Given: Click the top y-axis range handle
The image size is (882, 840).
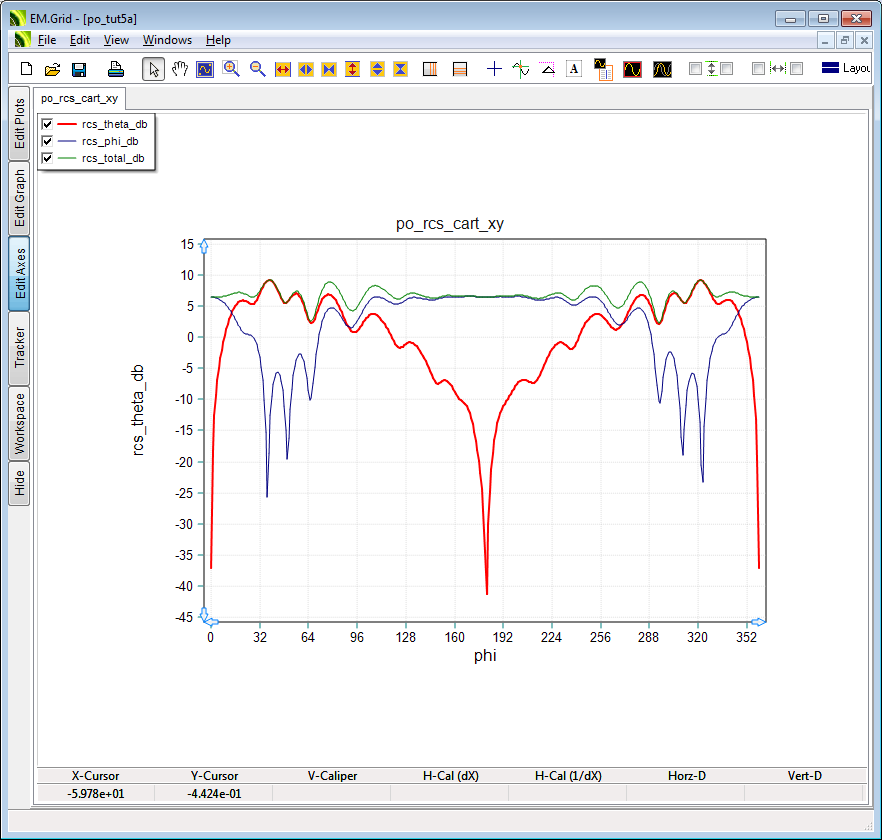Looking at the screenshot, I should (204, 246).
